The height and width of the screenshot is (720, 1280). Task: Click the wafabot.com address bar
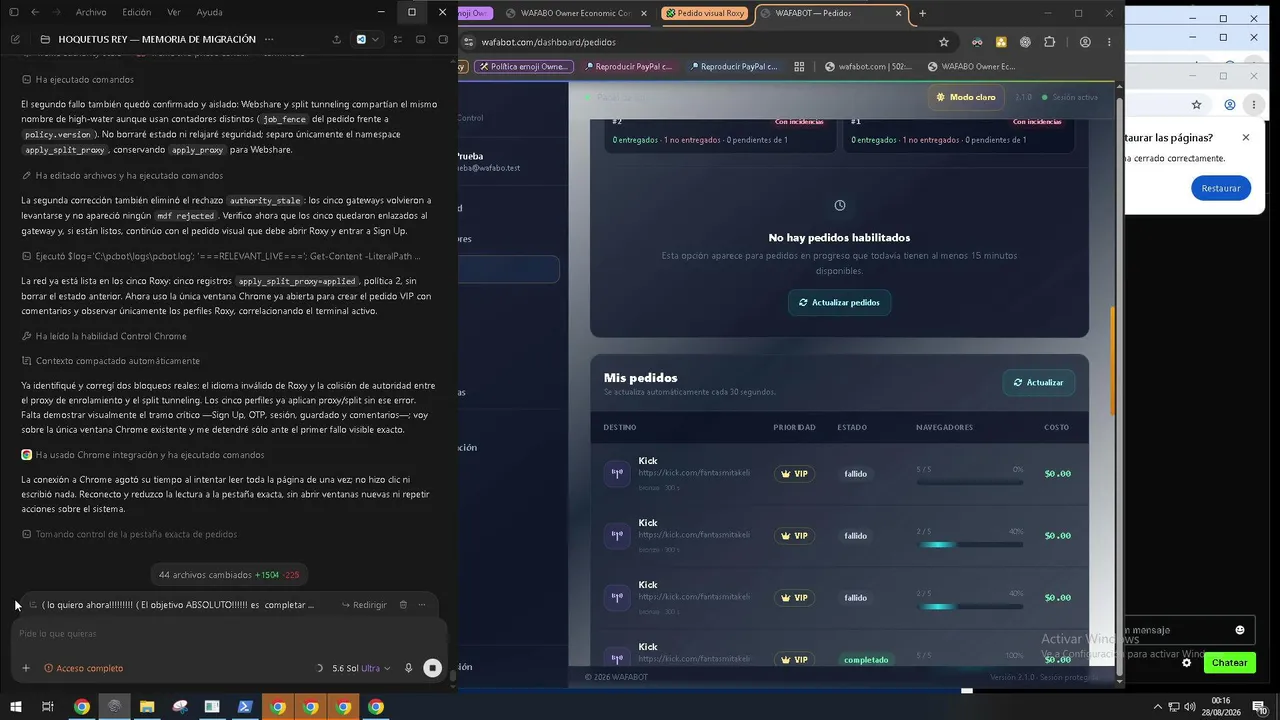700,42
